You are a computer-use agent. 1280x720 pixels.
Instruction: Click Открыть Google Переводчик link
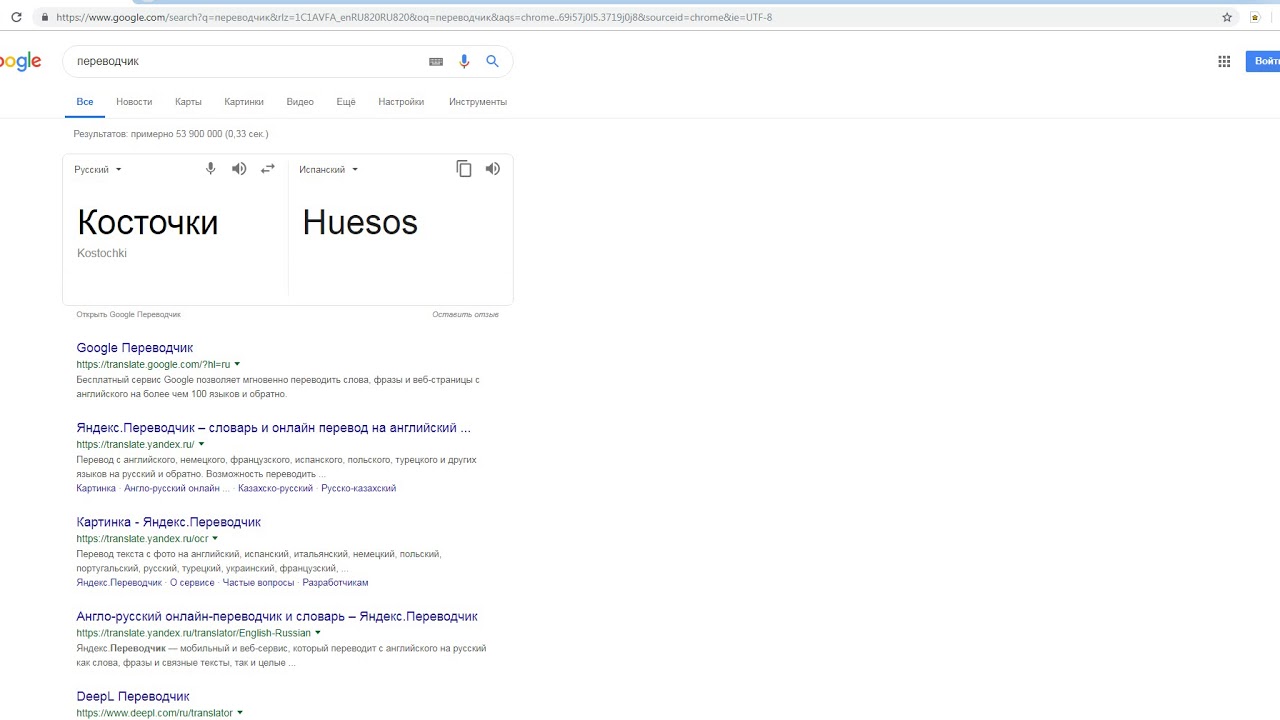pos(128,314)
